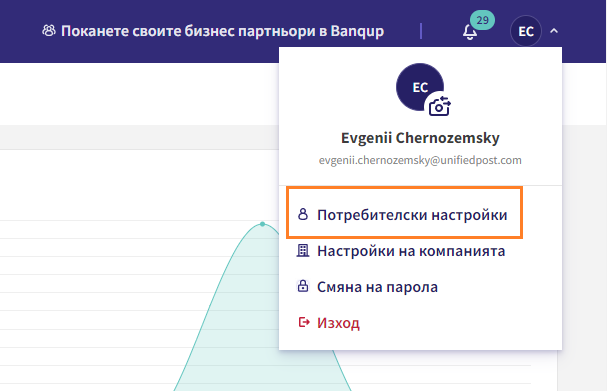The height and width of the screenshot is (391, 607).
Task: Click the change profile photo camera icon
Action: (440, 106)
